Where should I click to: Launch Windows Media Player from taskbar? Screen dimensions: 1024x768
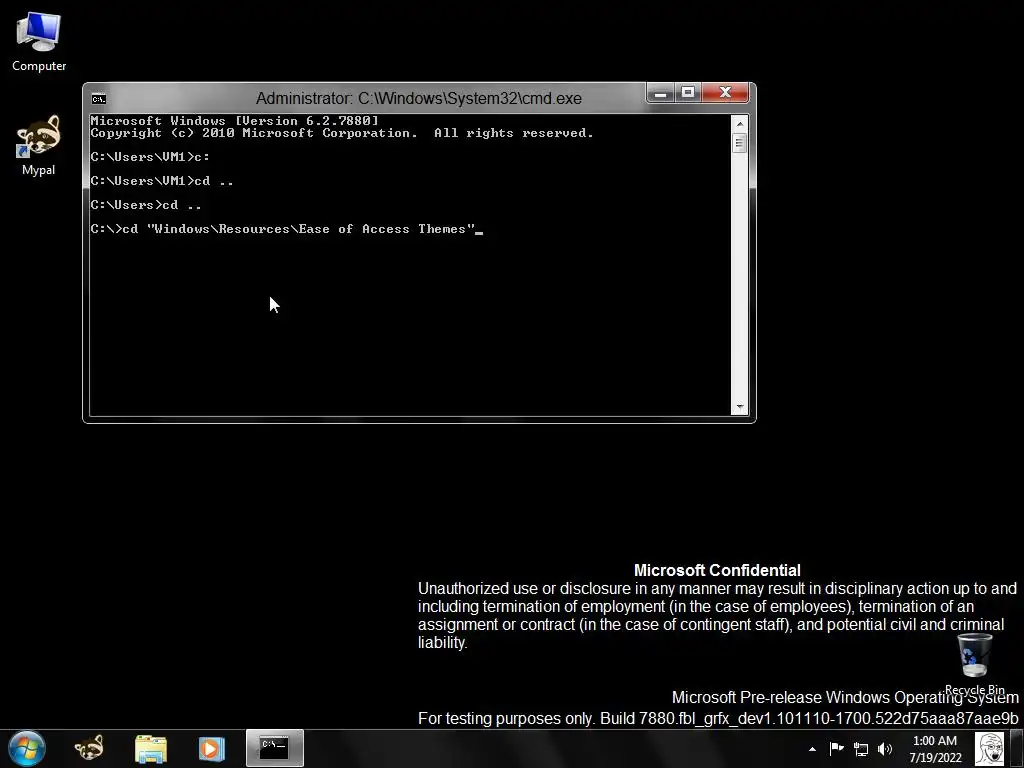[x=212, y=748]
